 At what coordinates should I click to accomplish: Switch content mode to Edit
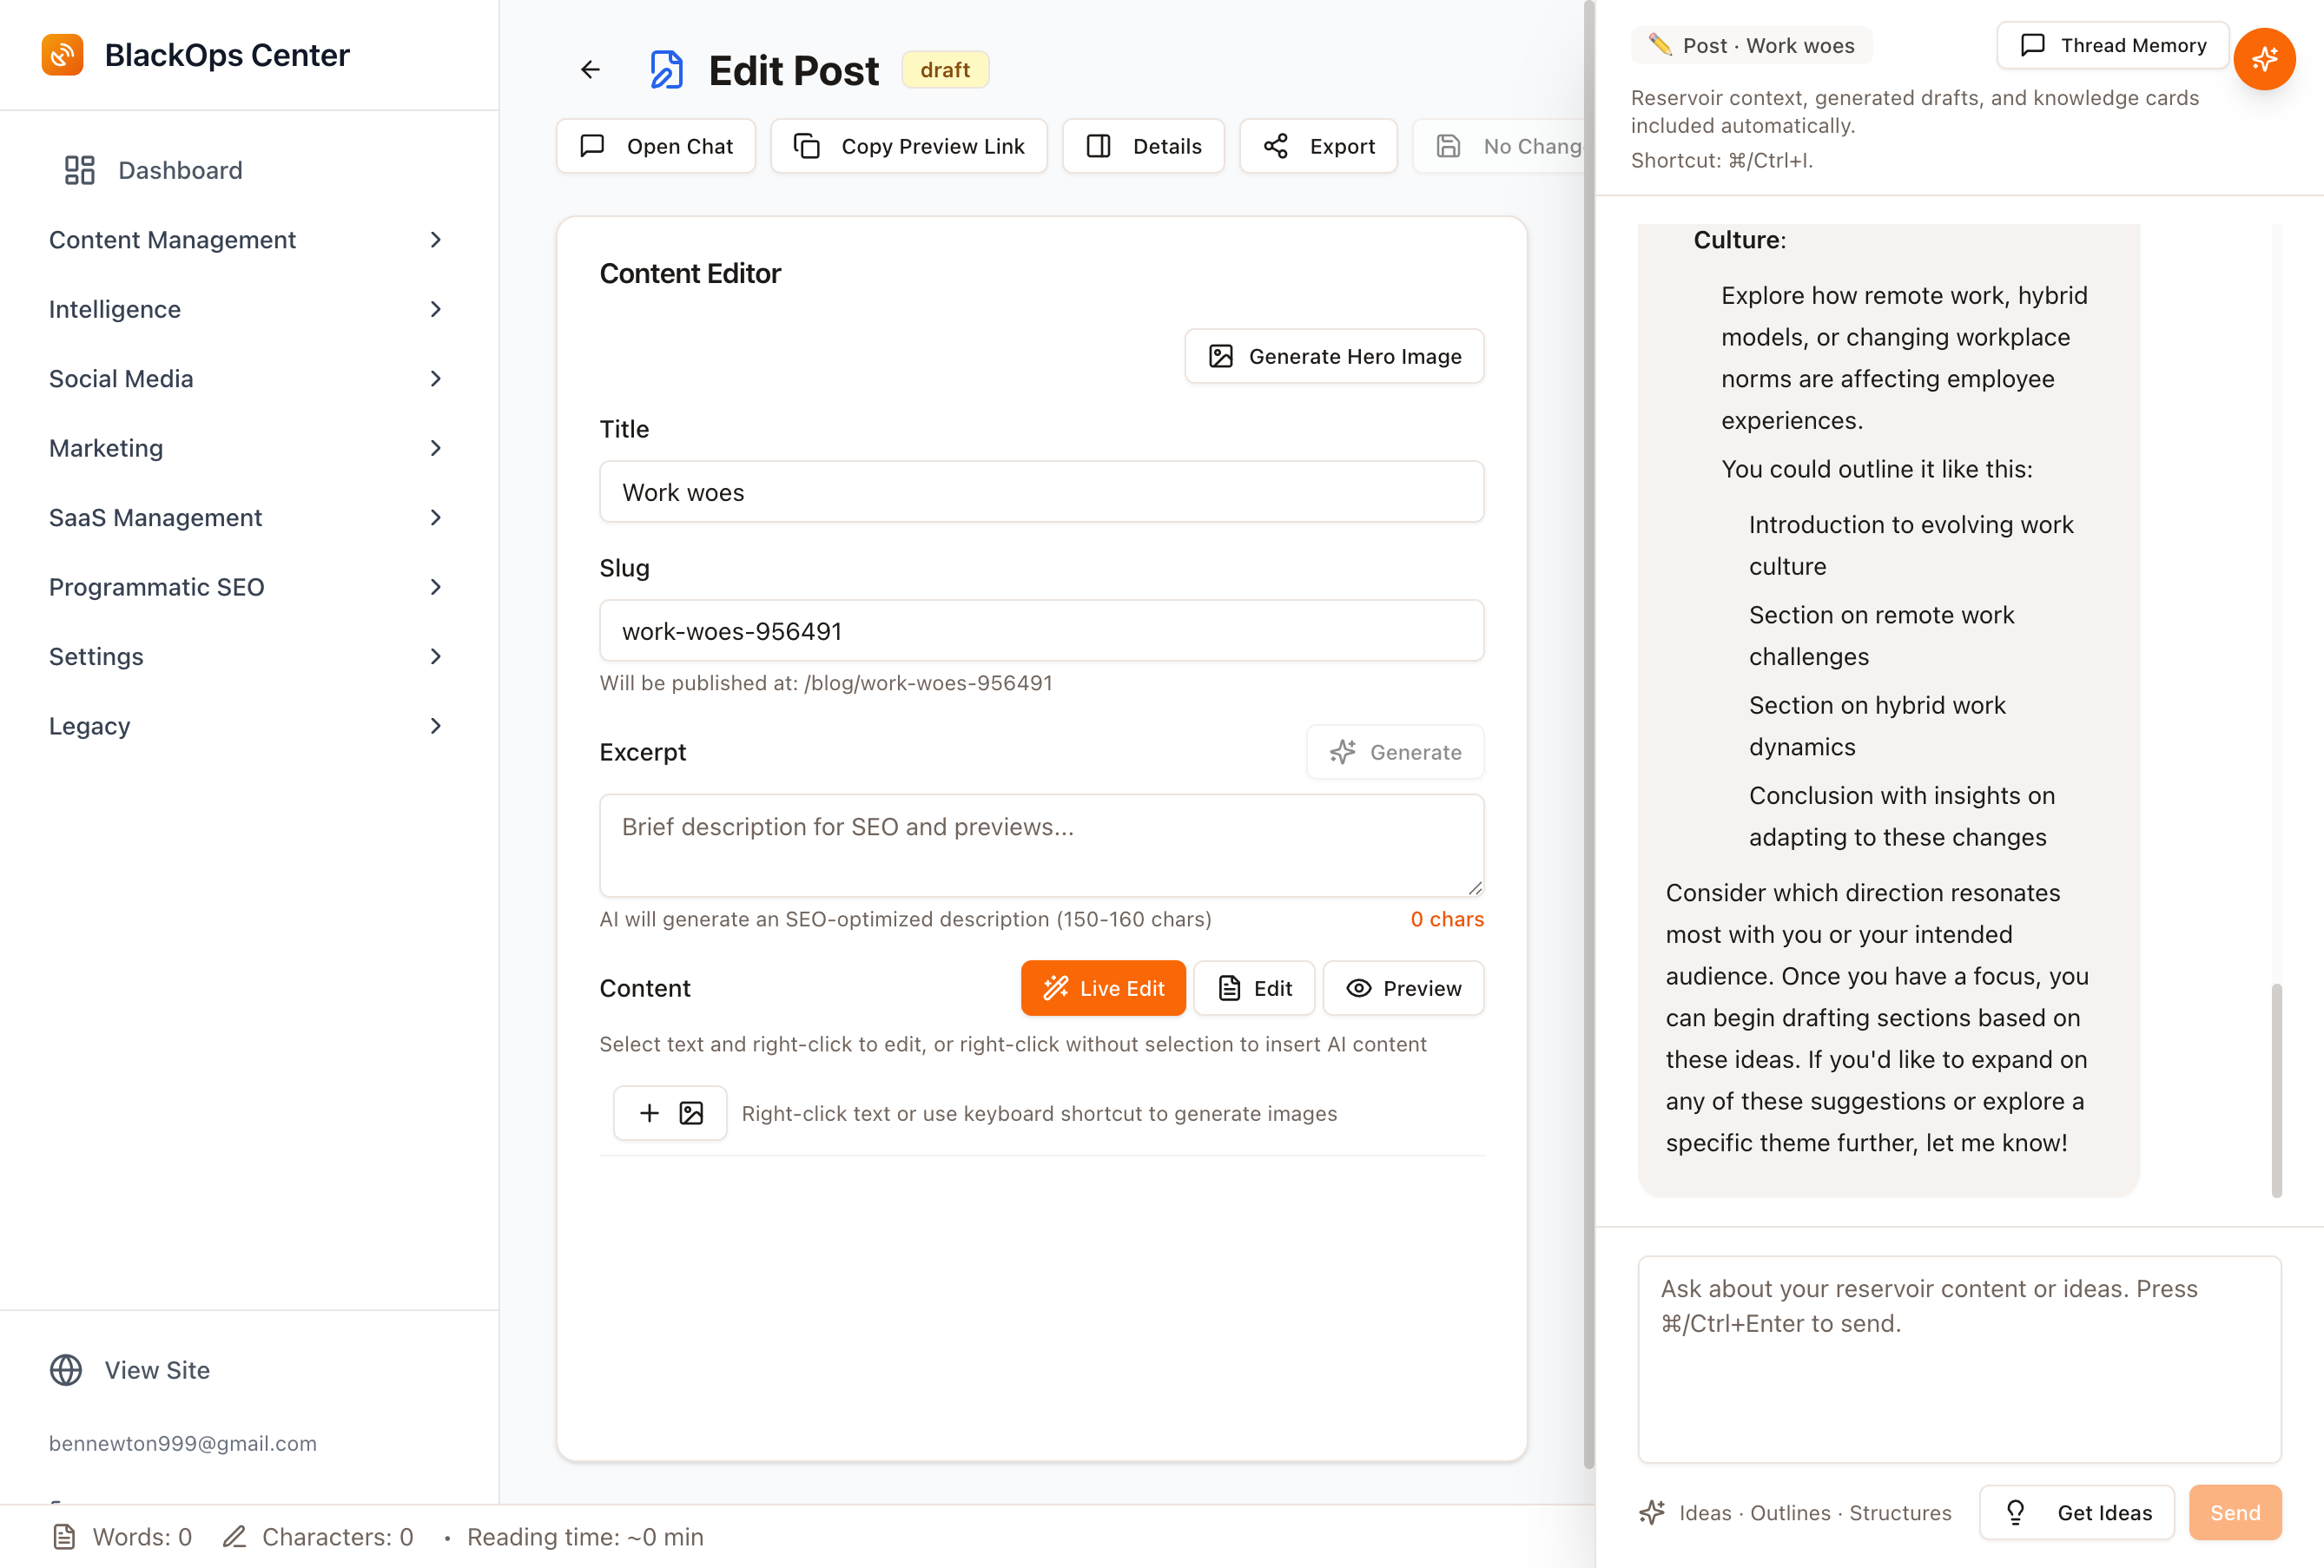click(x=1254, y=988)
